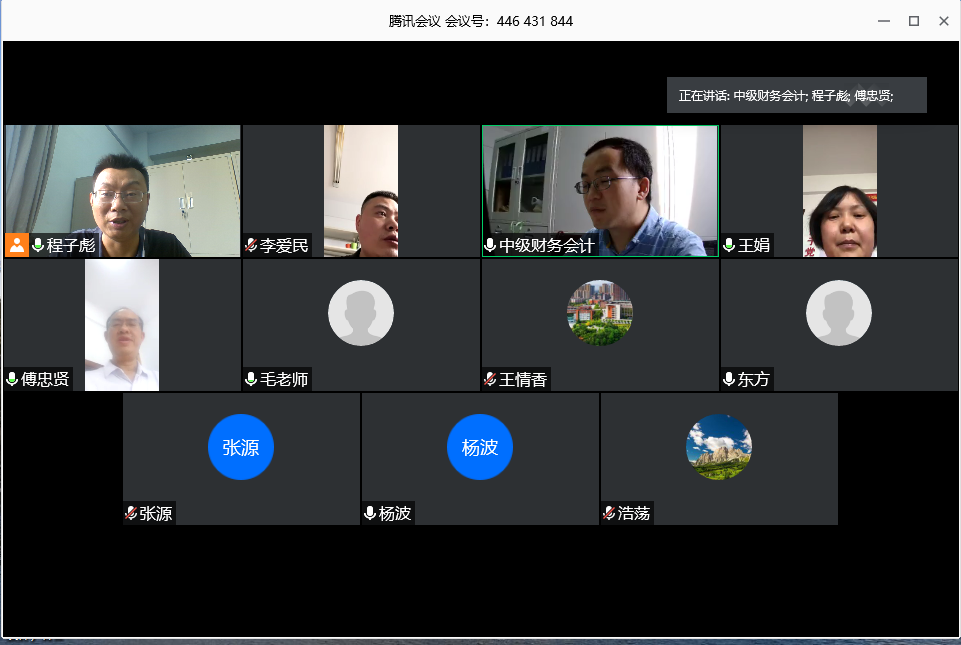Click the muted microphone icon for 张源
The width and height of the screenshot is (961, 645).
131,513
